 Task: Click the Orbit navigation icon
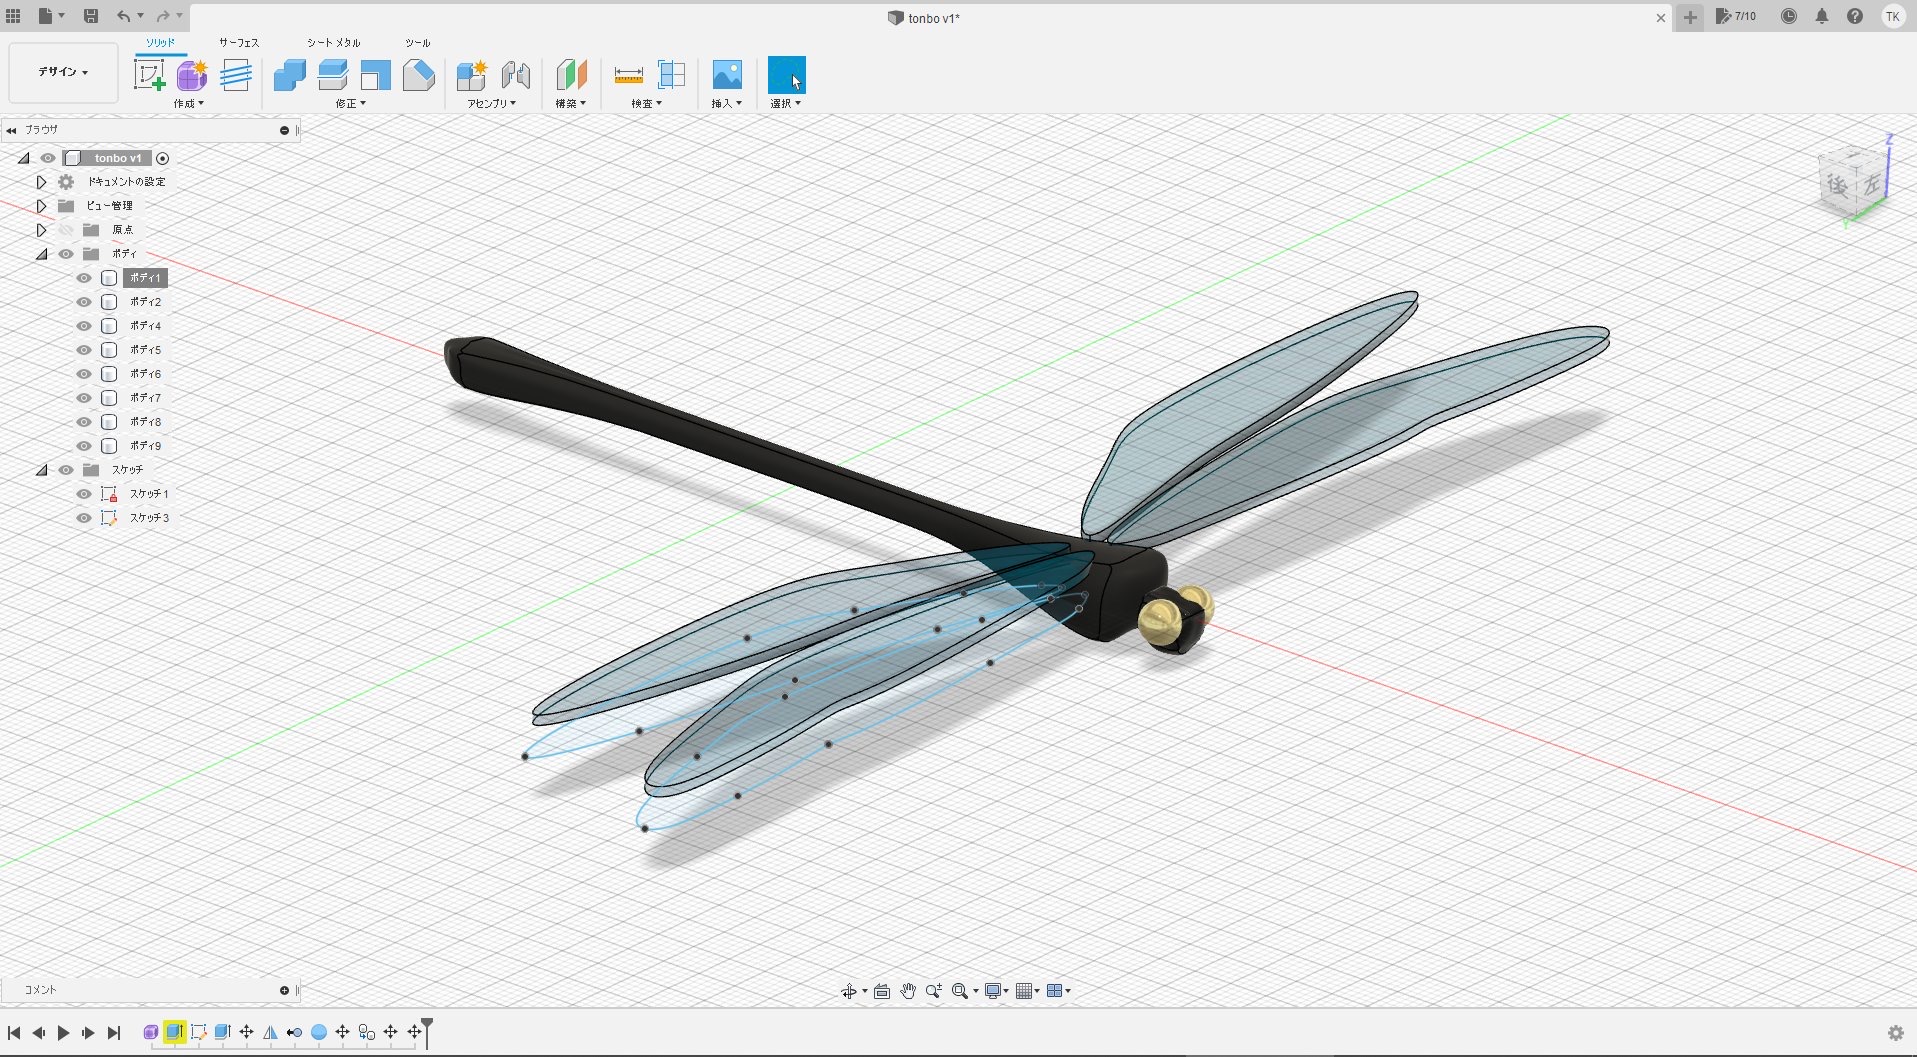click(x=848, y=991)
